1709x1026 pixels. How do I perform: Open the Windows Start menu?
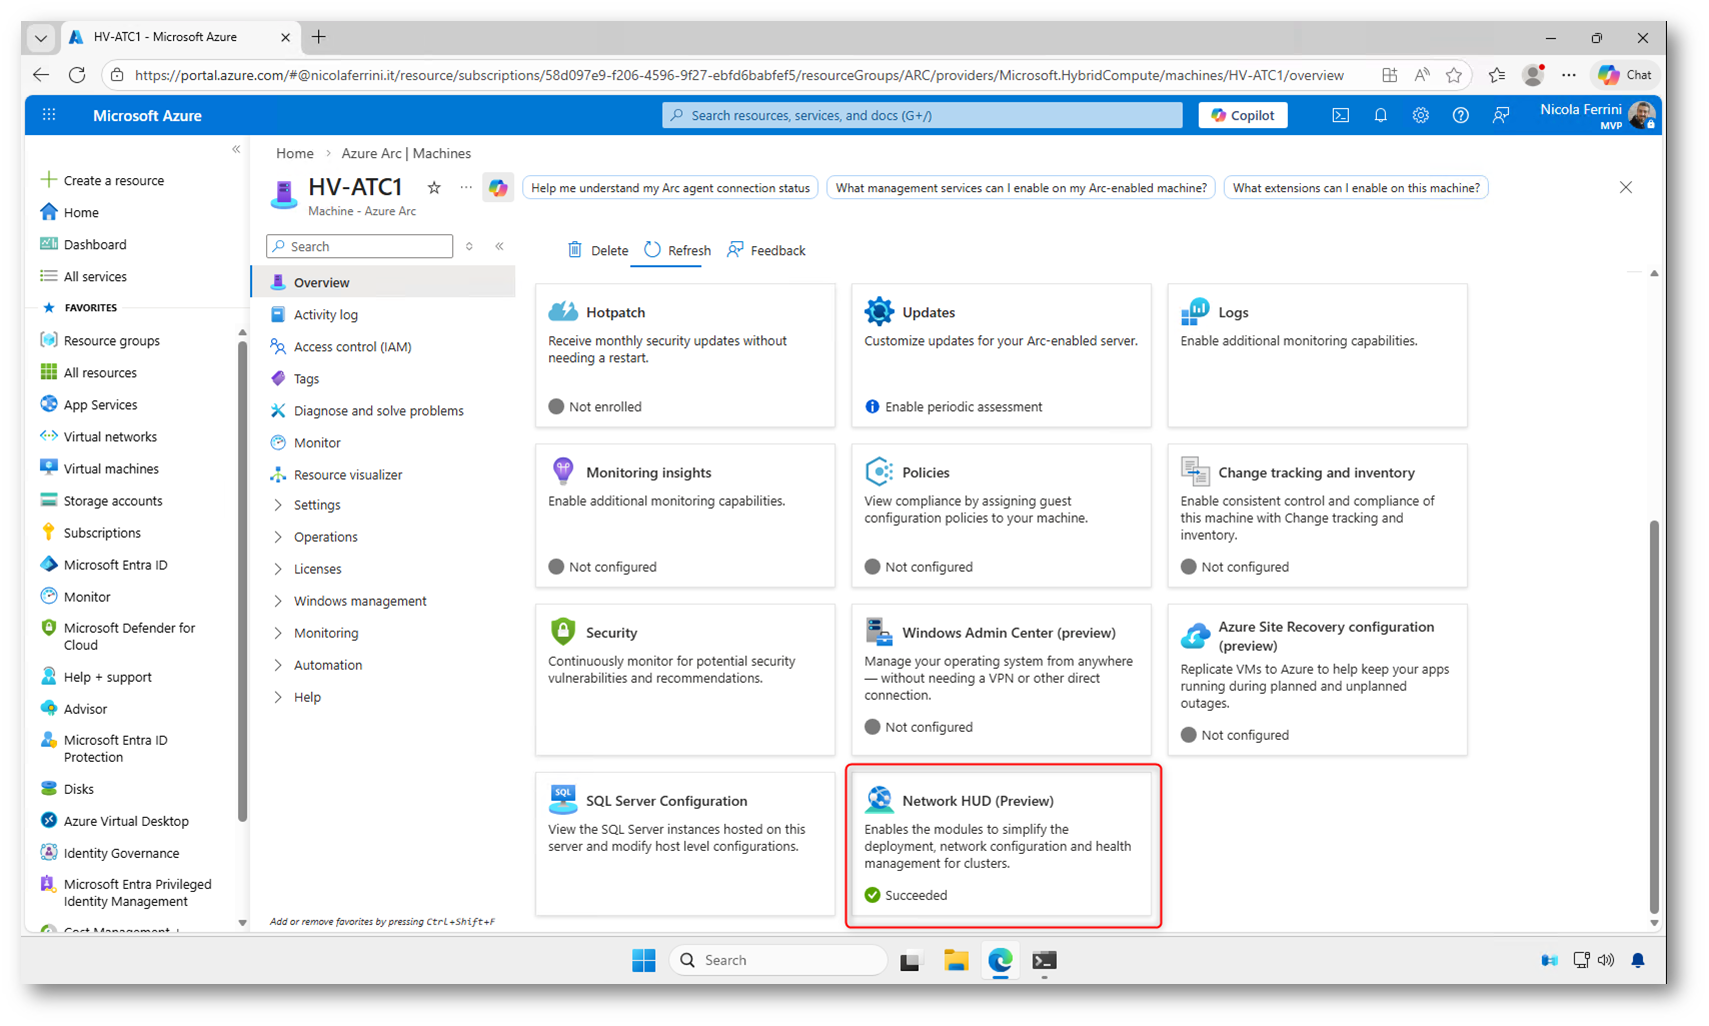(644, 961)
